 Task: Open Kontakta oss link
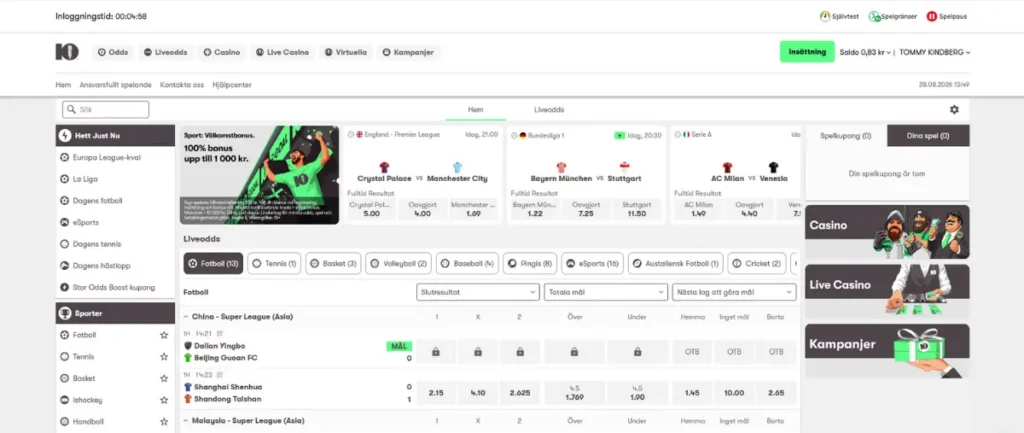pos(182,85)
